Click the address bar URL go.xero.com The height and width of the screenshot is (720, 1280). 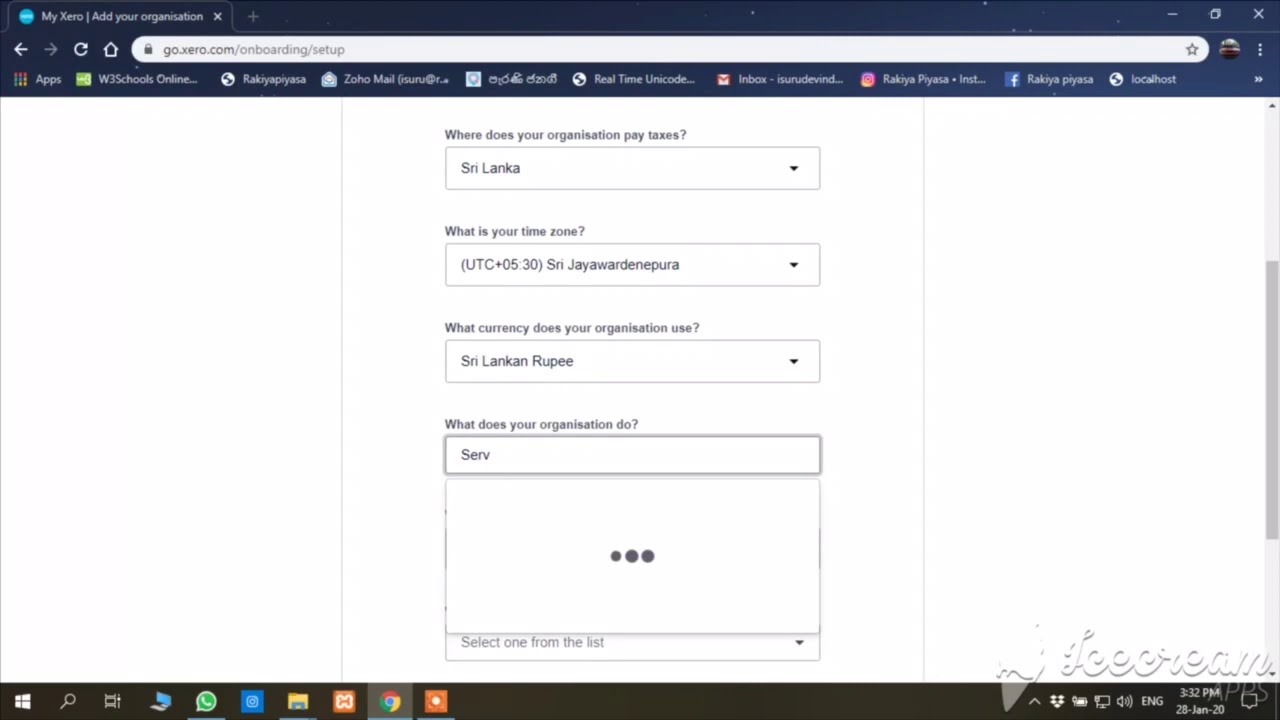coord(253,49)
